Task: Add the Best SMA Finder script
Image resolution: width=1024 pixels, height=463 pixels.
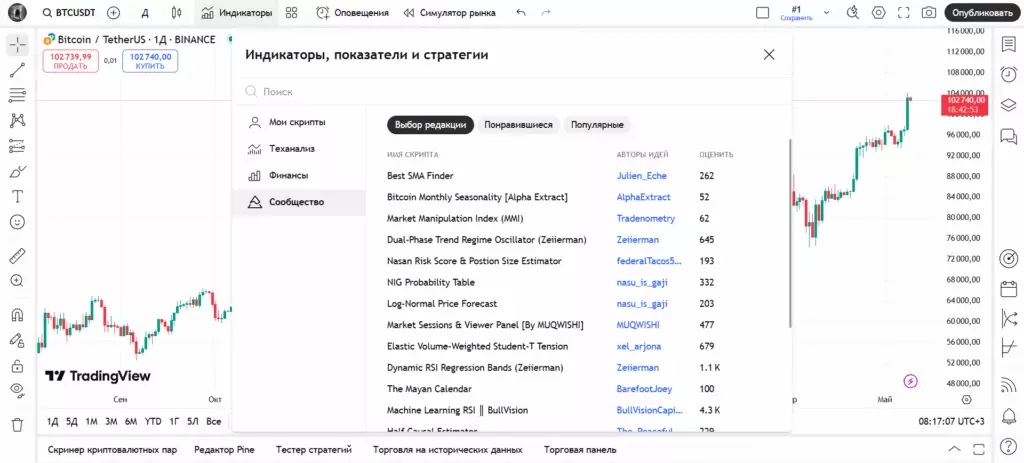Action: [420, 176]
